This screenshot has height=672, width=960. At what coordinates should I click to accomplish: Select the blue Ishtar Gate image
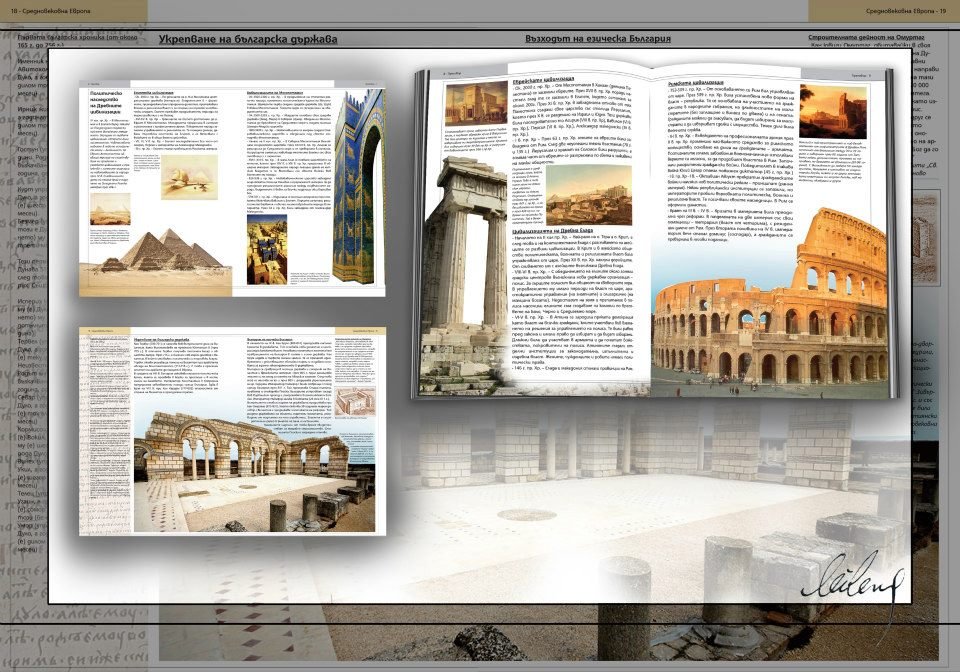pos(359,187)
